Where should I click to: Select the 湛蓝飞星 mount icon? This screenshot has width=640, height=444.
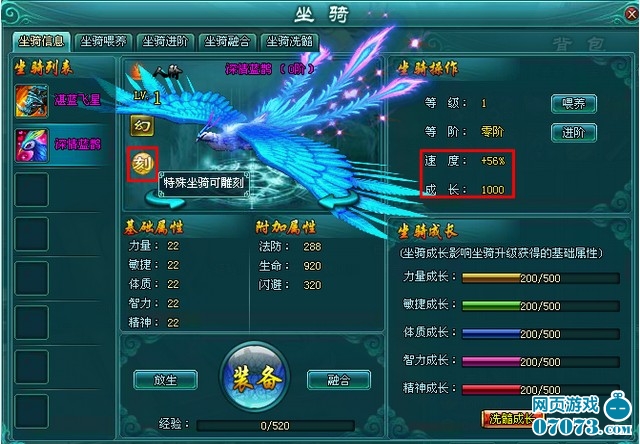pos(32,101)
